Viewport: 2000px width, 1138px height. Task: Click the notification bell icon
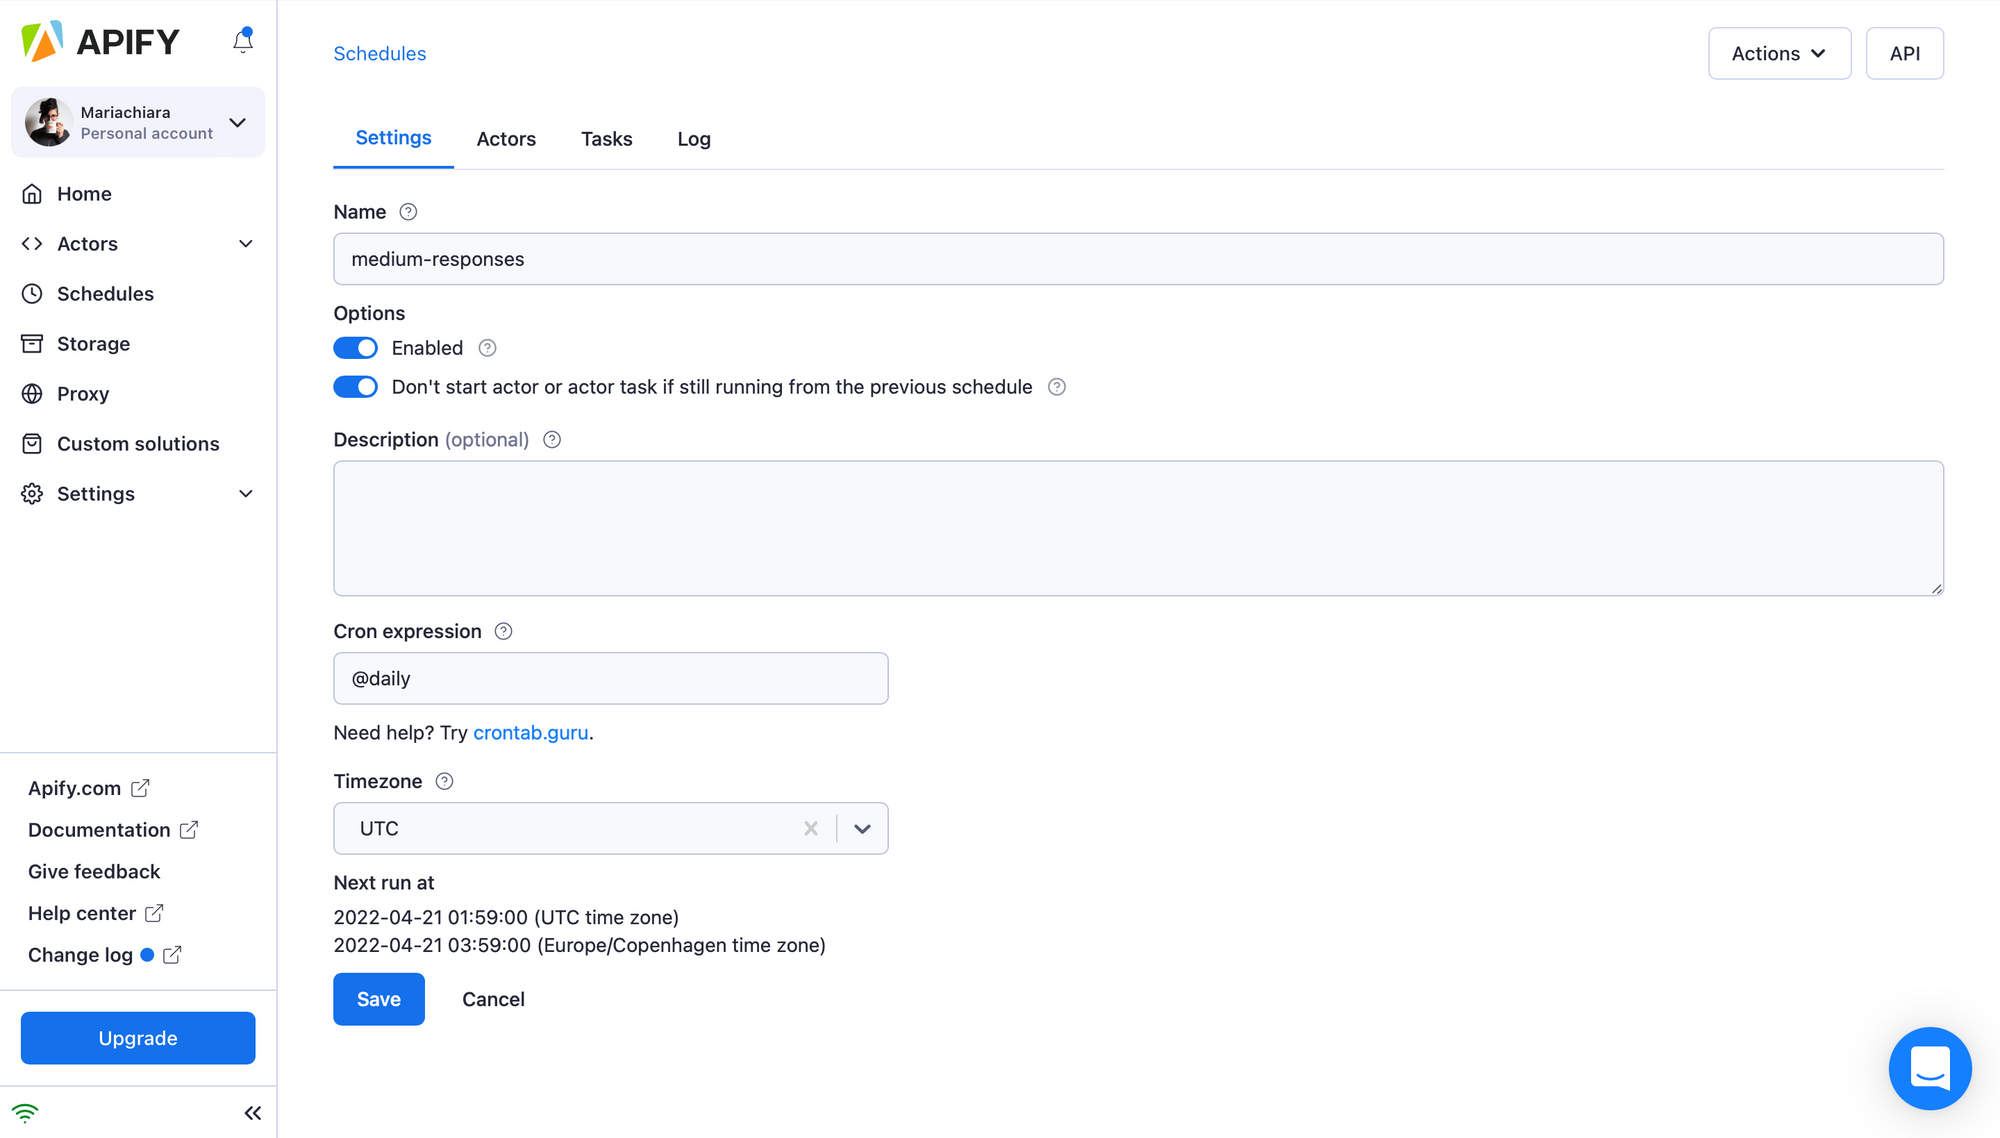243,41
